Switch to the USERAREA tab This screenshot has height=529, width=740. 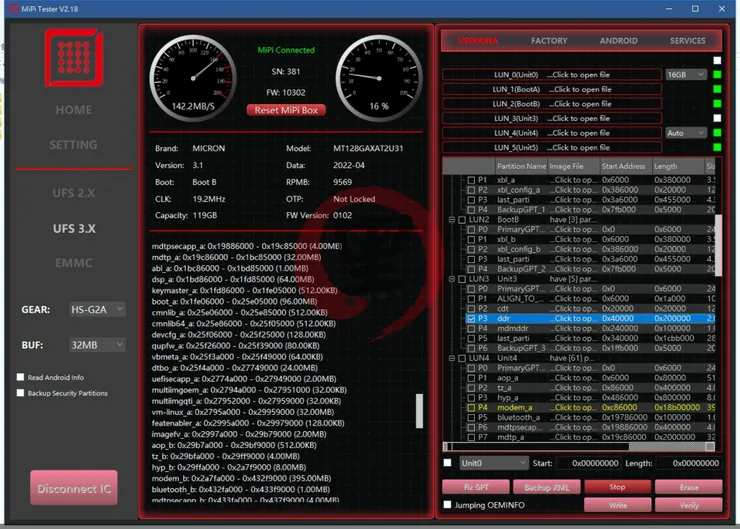pyautogui.click(x=478, y=41)
